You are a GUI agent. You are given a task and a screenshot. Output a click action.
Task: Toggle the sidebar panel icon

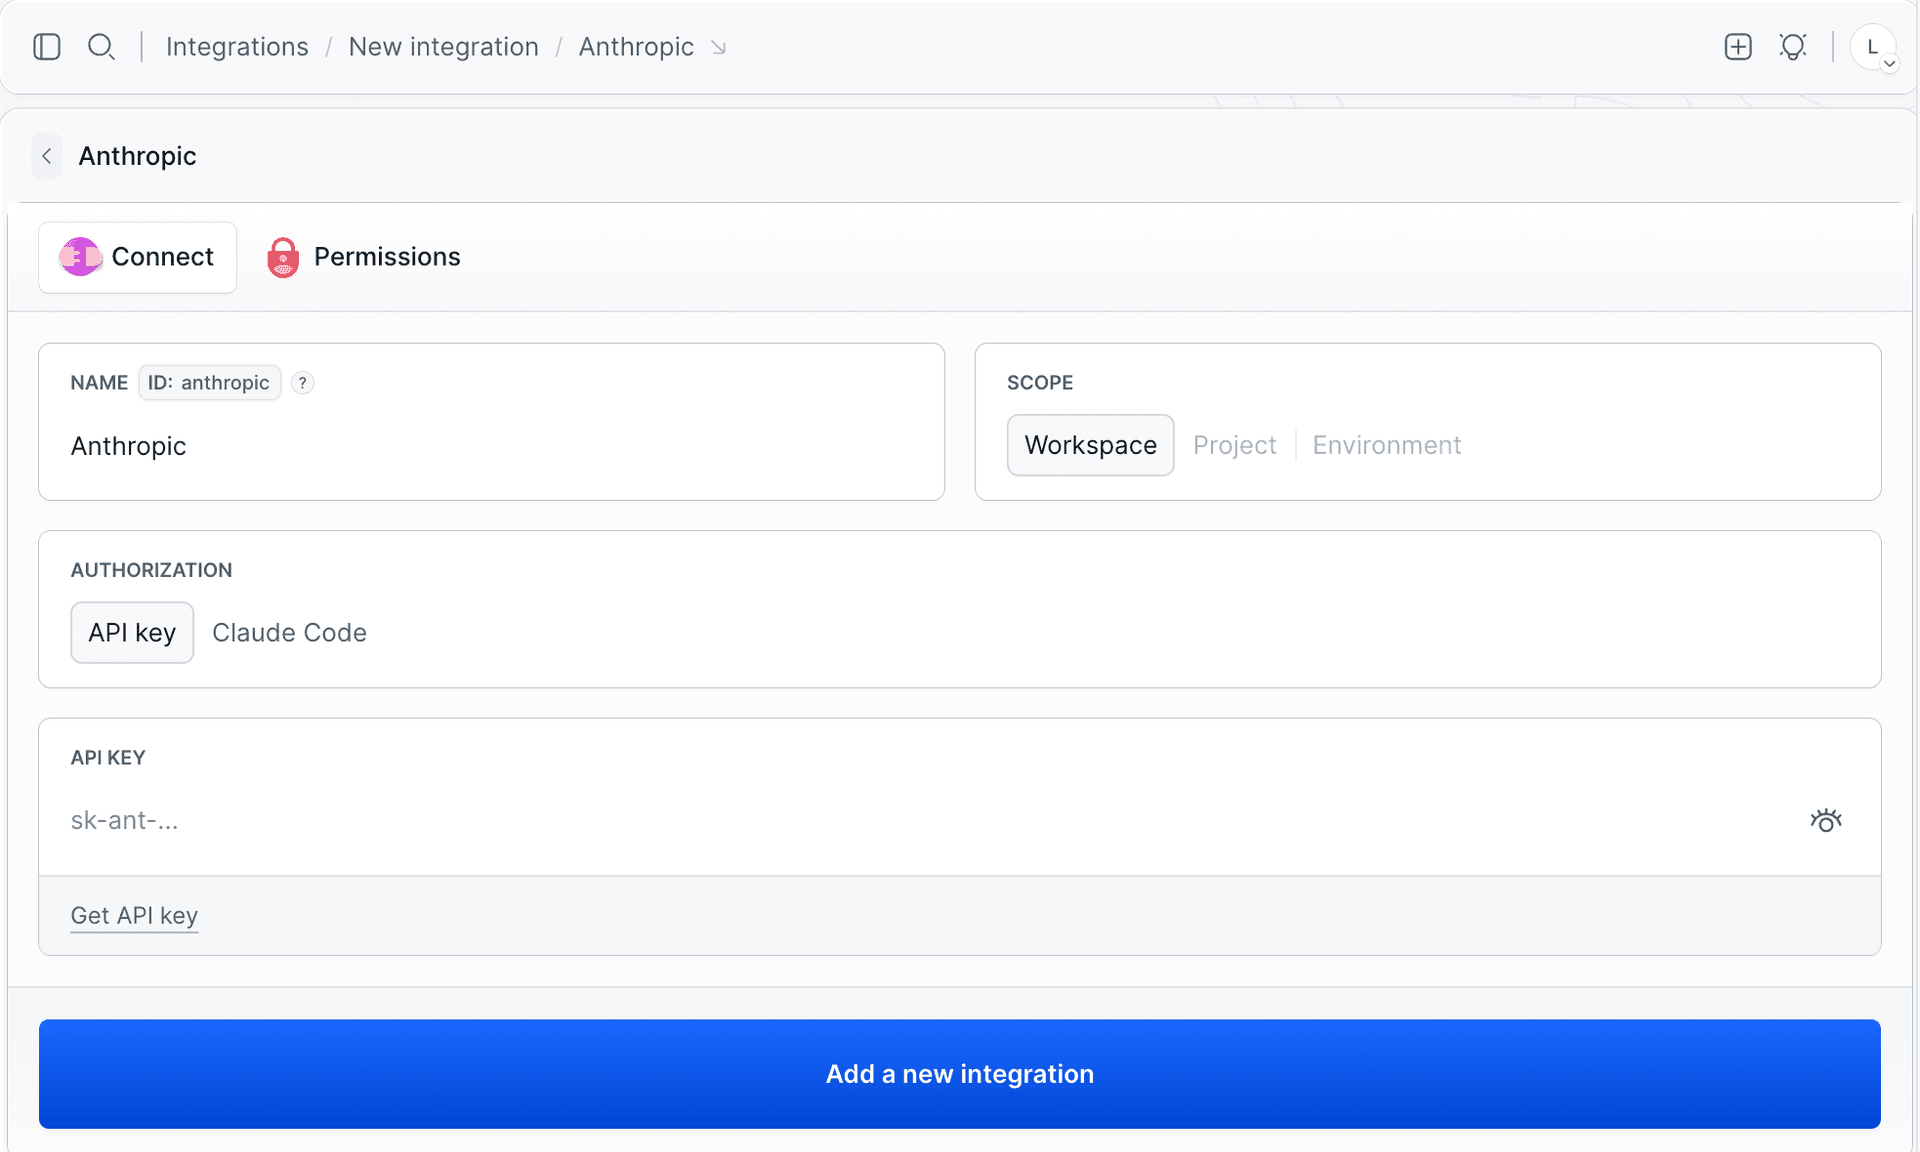point(47,47)
